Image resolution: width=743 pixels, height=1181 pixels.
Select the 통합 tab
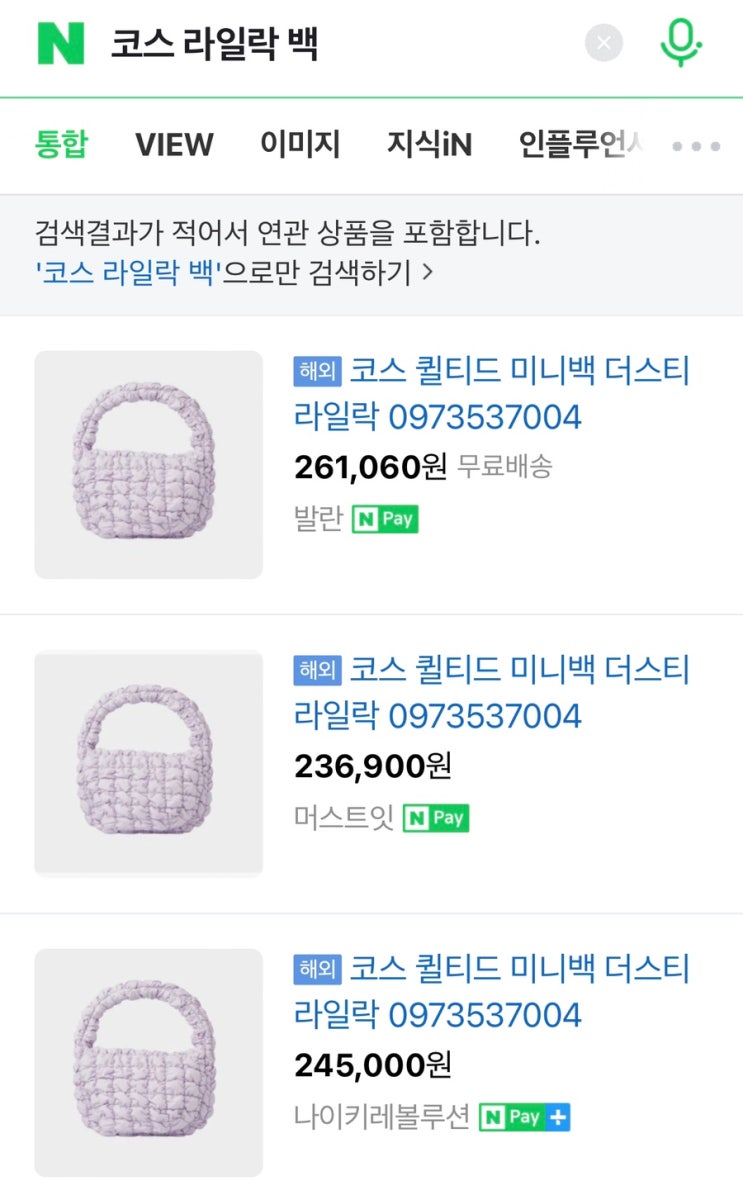click(x=61, y=145)
